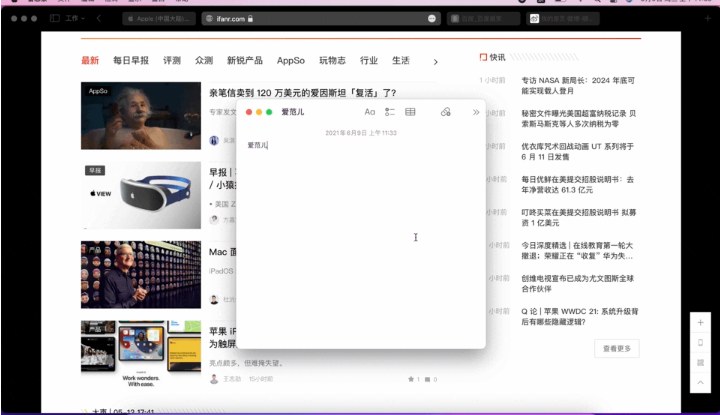Click the 查看更多 button
The image size is (720, 415).
617,349
